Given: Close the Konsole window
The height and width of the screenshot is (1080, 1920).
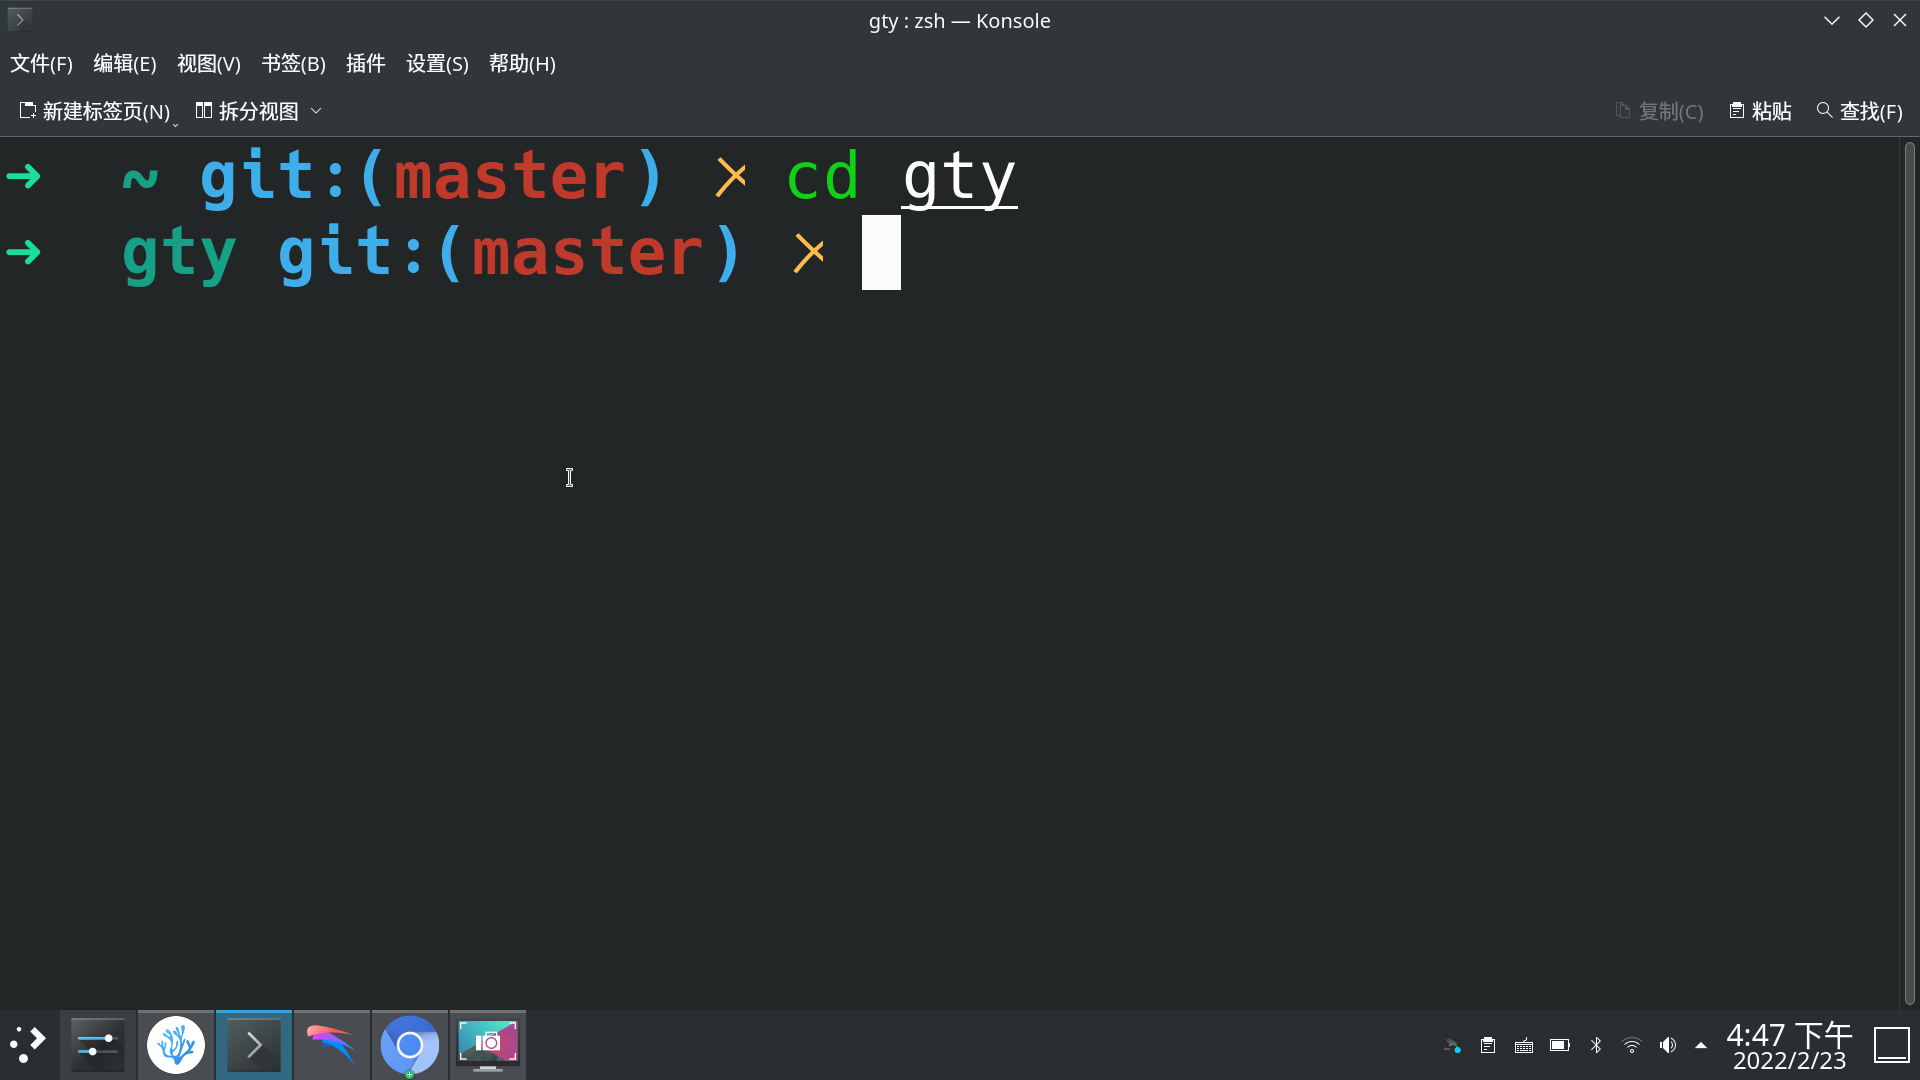Looking at the screenshot, I should (1900, 20).
